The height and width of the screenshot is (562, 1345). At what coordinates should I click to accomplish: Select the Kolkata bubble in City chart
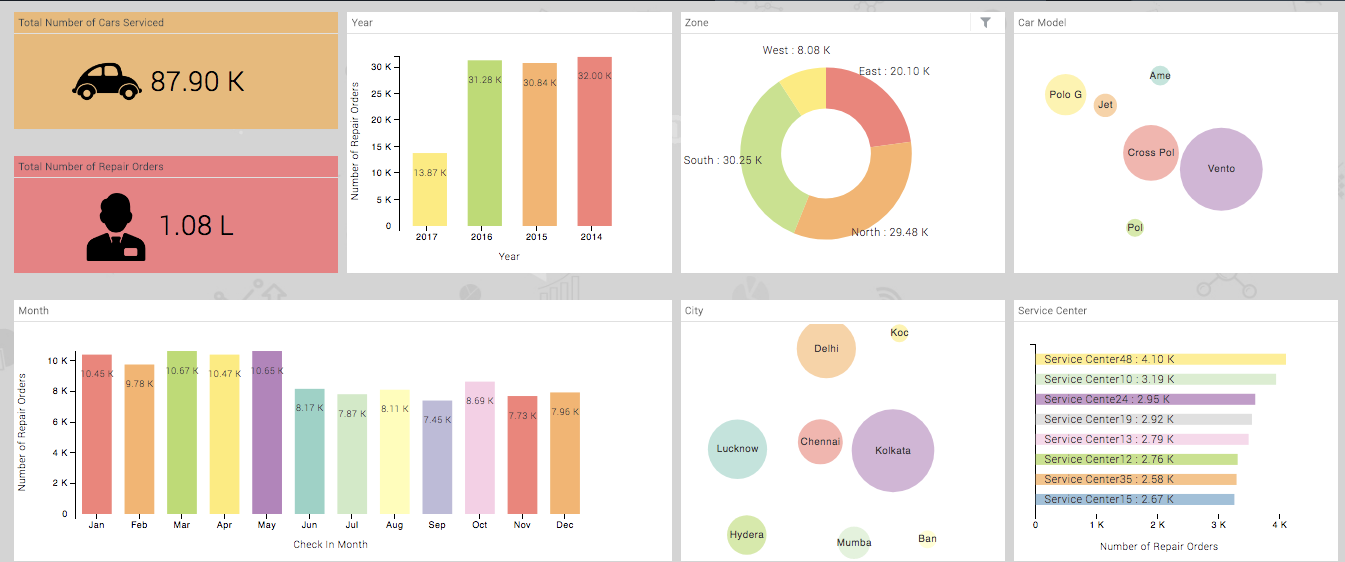point(893,450)
